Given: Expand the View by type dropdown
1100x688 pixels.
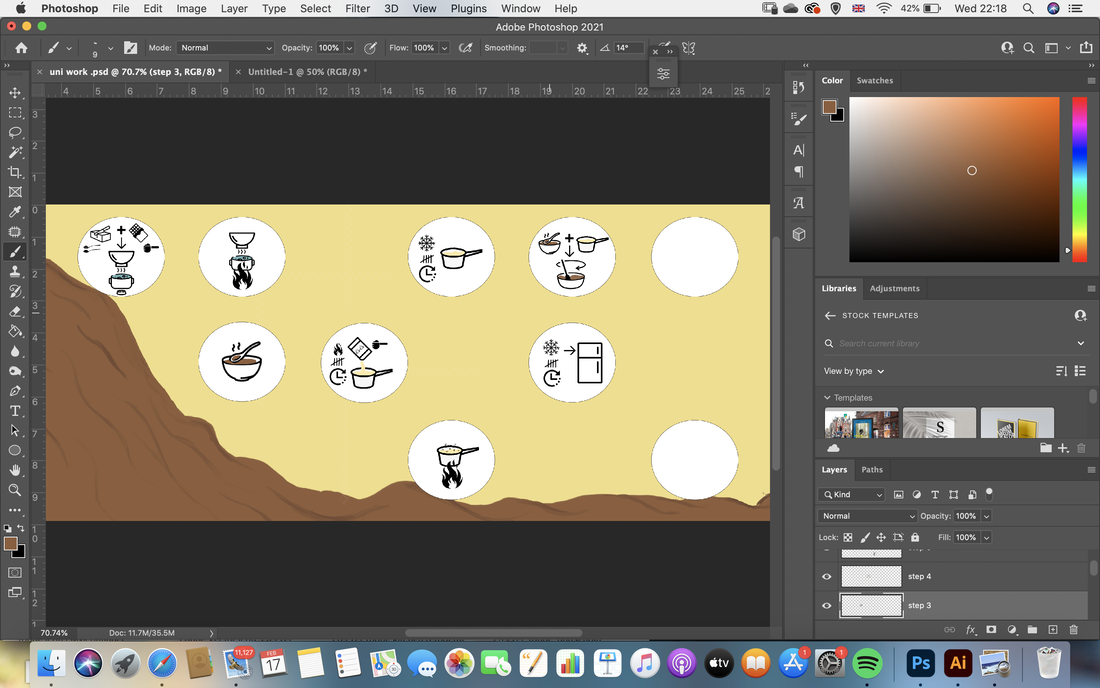Looking at the screenshot, I should (854, 371).
